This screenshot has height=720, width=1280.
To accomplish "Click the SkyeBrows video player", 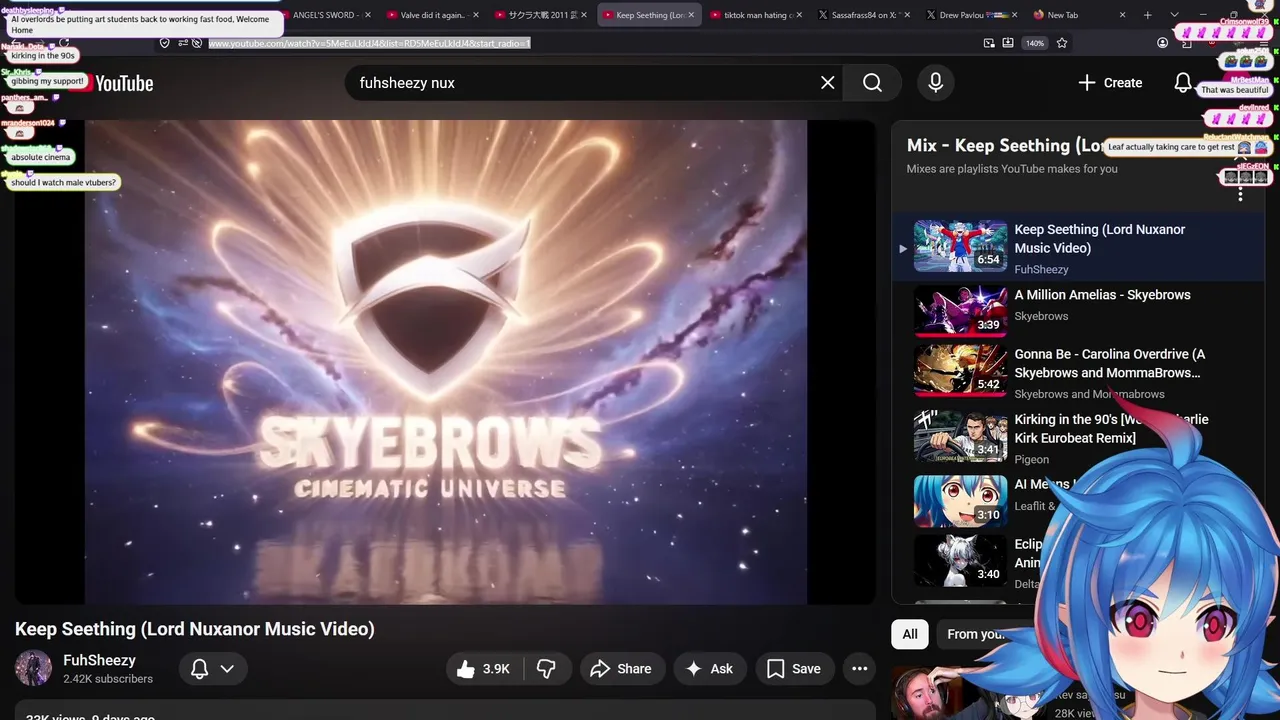I will point(445,362).
